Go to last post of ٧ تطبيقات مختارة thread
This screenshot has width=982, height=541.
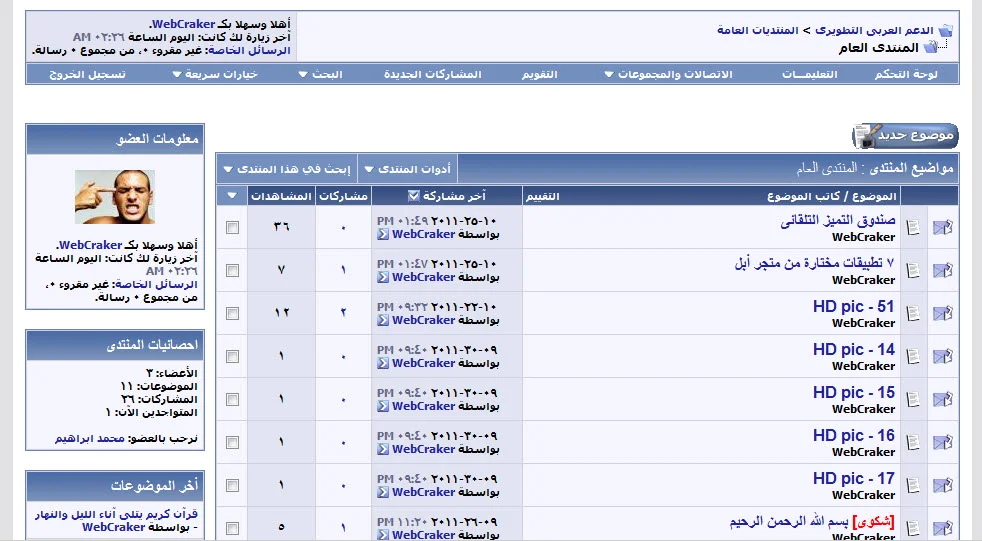pyautogui.click(x=383, y=278)
